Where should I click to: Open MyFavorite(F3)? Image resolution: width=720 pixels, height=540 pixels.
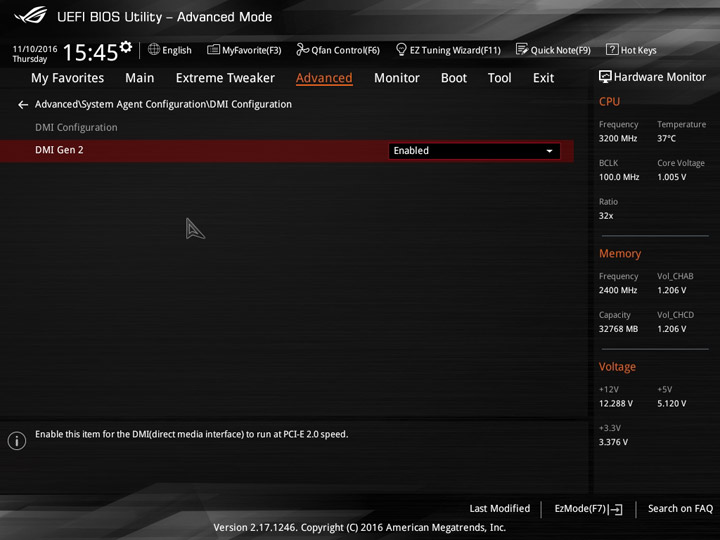tap(244, 50)
